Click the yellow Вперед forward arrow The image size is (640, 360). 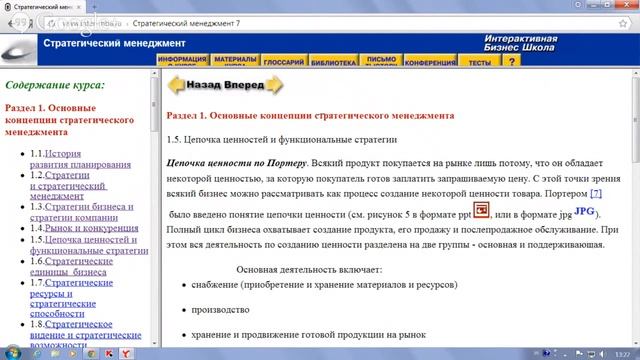point(274,85)
